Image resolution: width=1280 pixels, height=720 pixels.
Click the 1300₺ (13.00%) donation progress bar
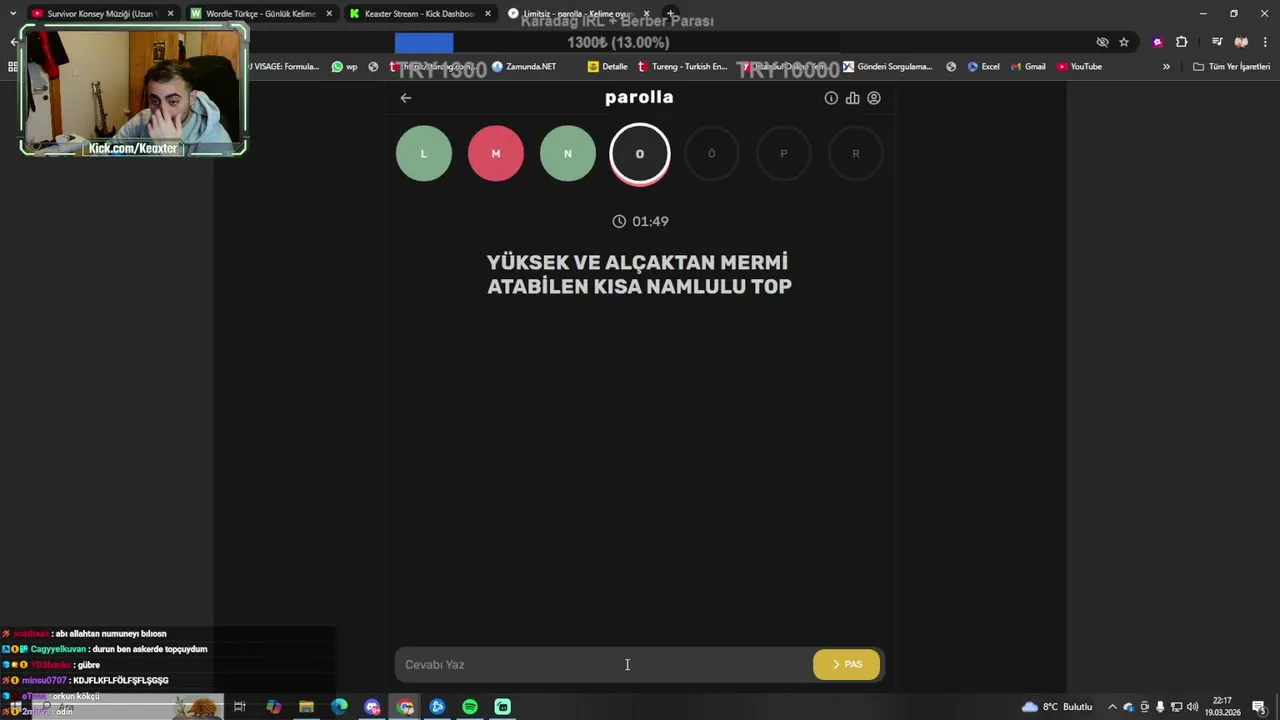617,42
